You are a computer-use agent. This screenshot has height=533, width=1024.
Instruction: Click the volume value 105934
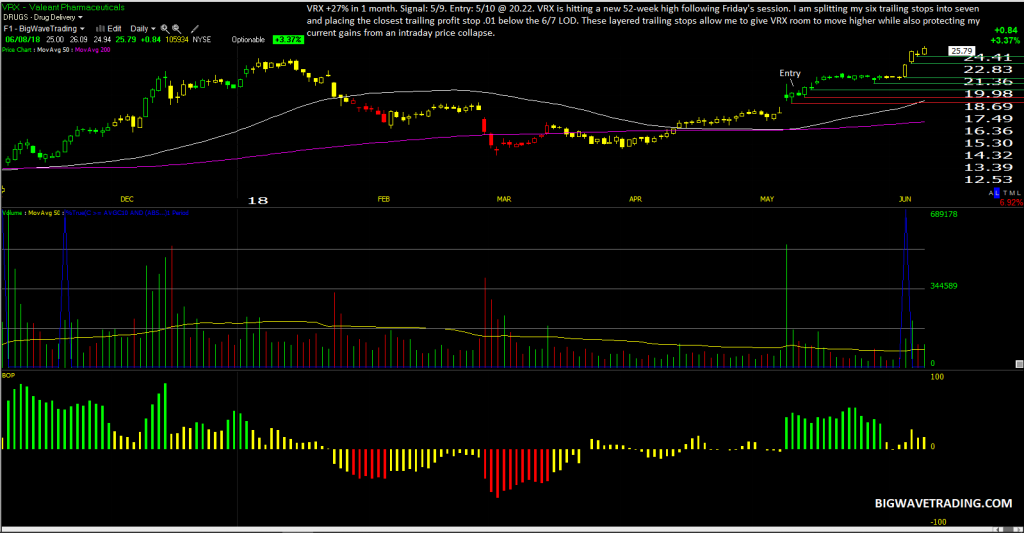177,40
